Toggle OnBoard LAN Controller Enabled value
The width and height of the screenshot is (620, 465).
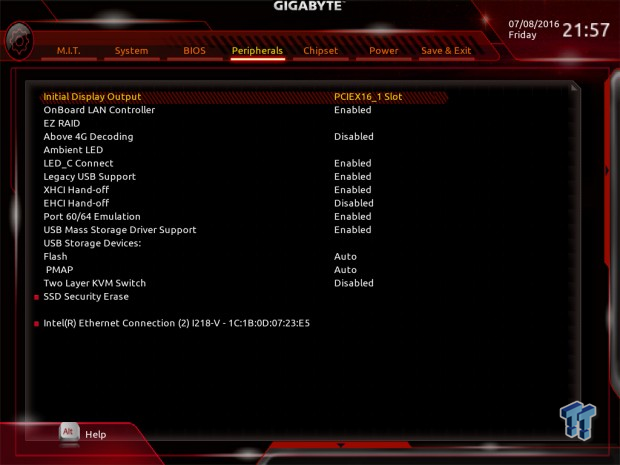coord(352,110)
